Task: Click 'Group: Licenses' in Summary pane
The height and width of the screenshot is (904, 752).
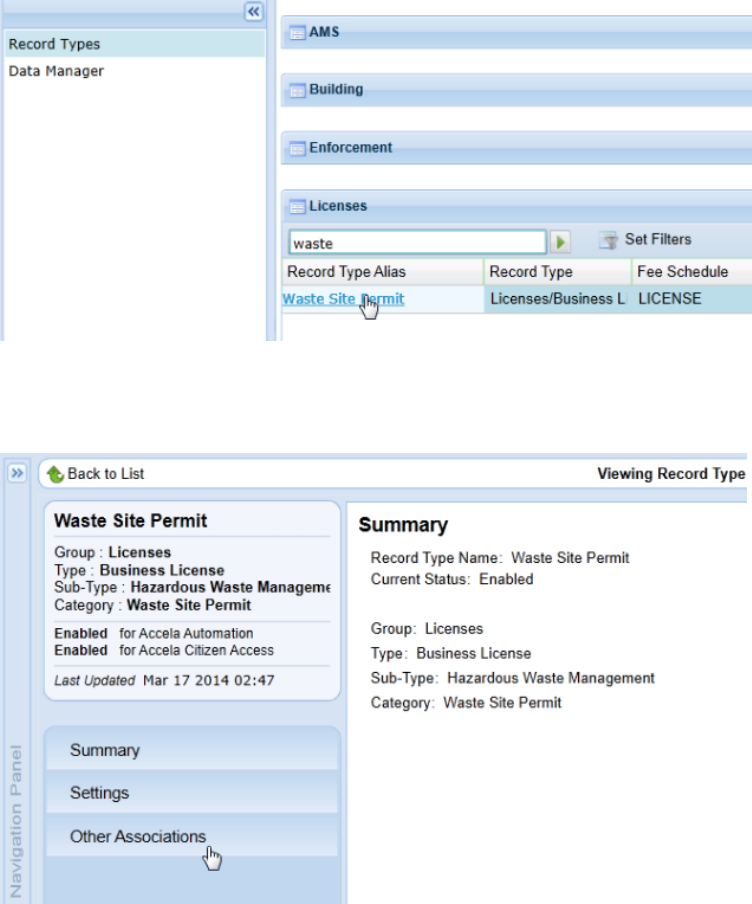Action: coord(427,628)
